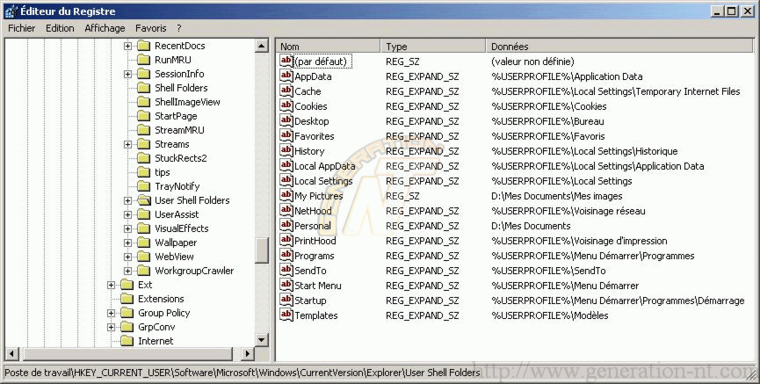The height and width of the screenshot is (384, 760).
Task: Expand the Group Policy key
Action: coord(111,313)
